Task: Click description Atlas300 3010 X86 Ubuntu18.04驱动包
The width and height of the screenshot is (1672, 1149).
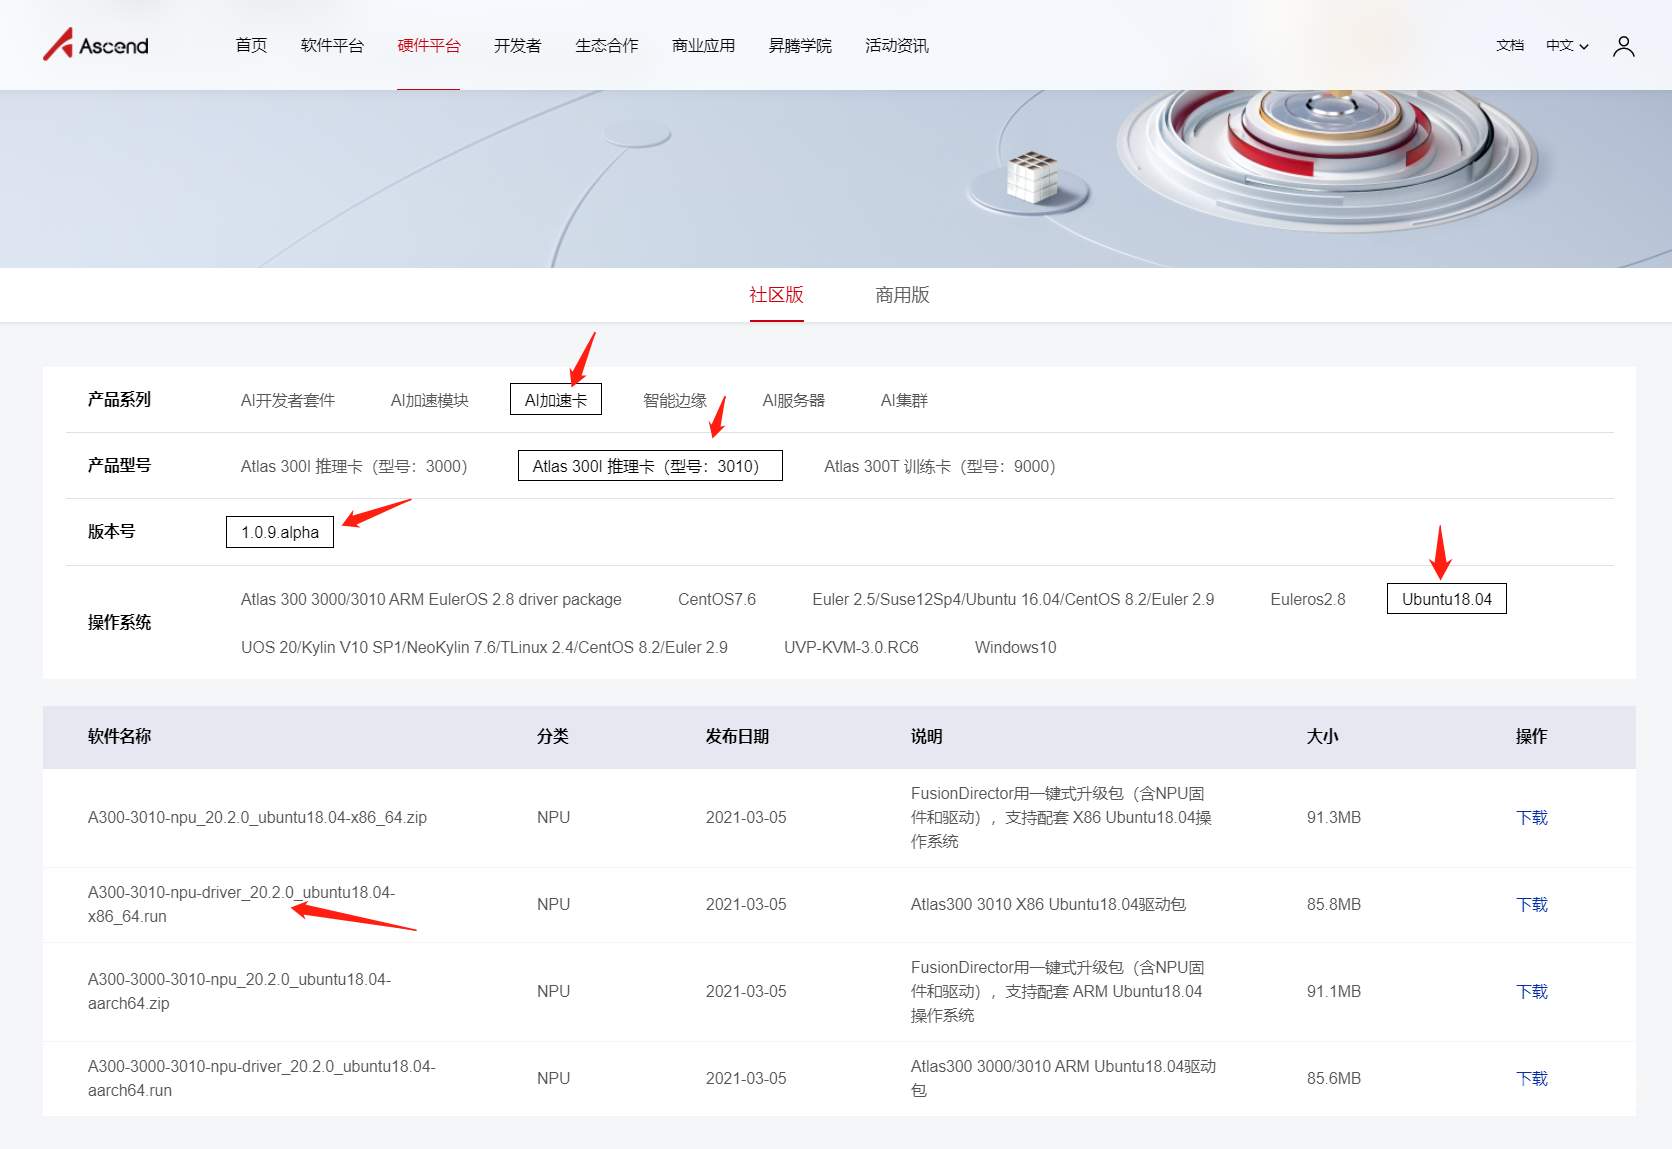Action: pyautogui.click(x=1048, y=904)
